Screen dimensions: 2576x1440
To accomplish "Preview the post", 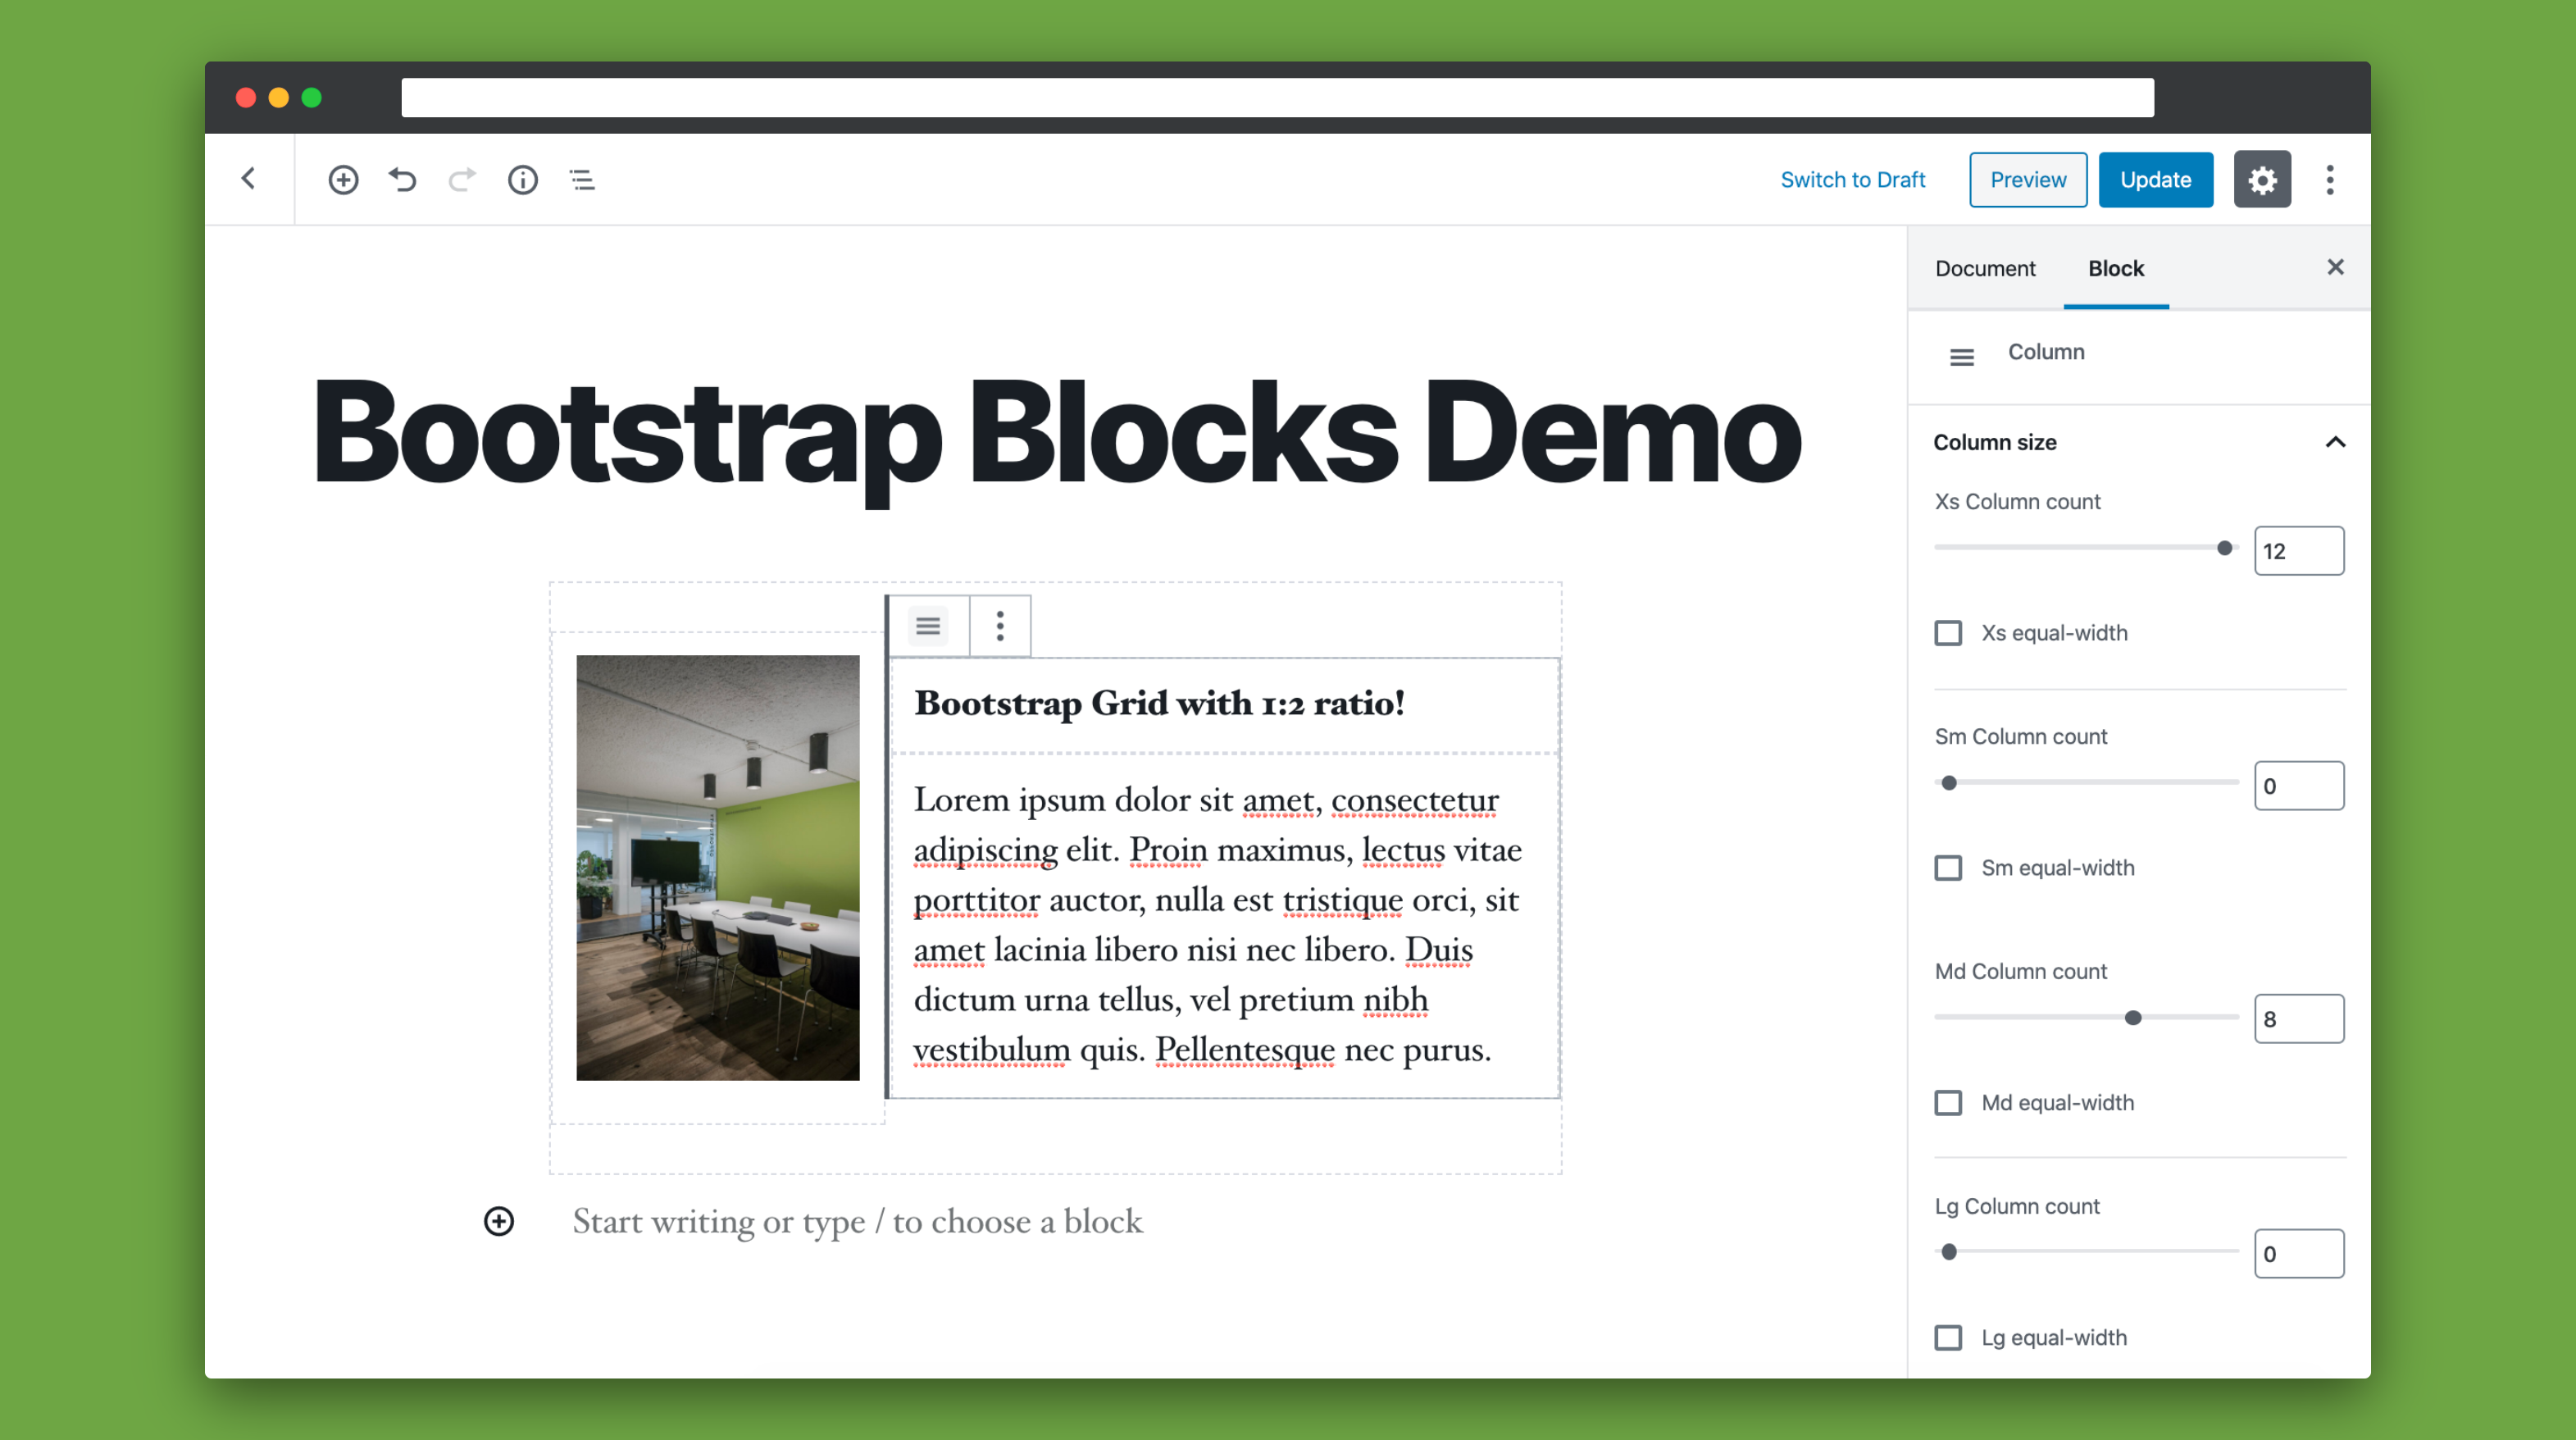I will pyautogui.click(x=2028, y=180).
